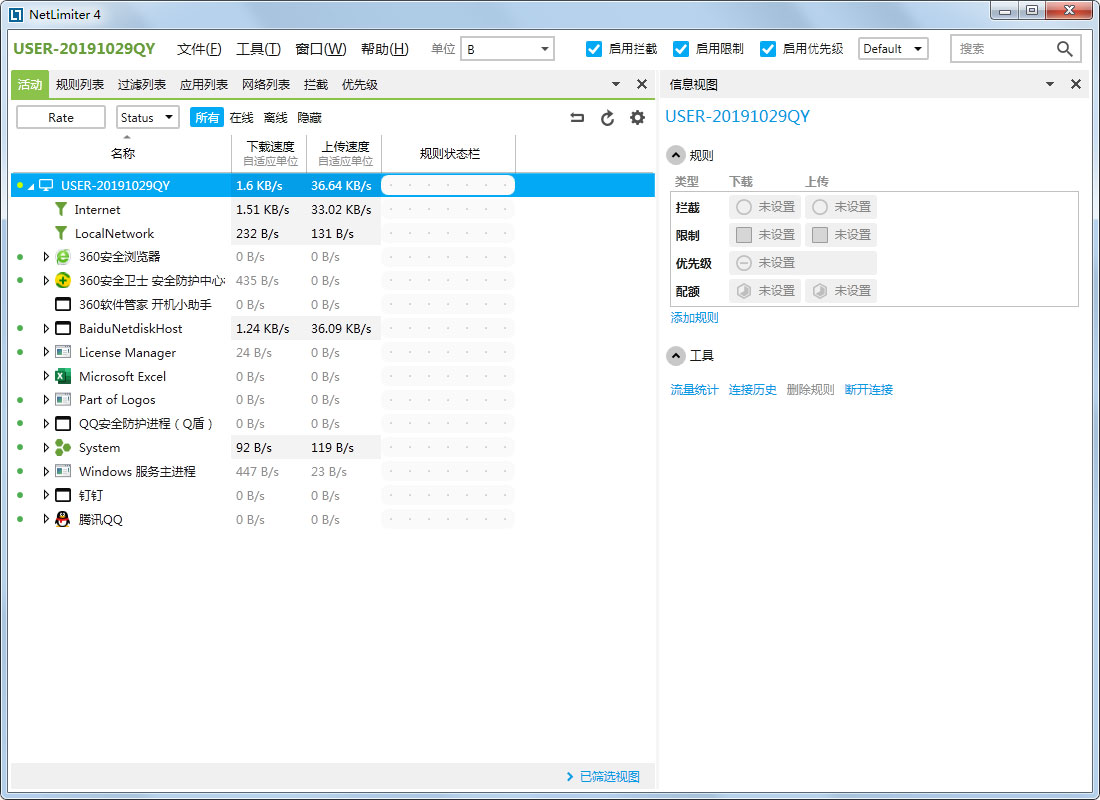Click the refresh icon in activity toolbar

(607, 118)
